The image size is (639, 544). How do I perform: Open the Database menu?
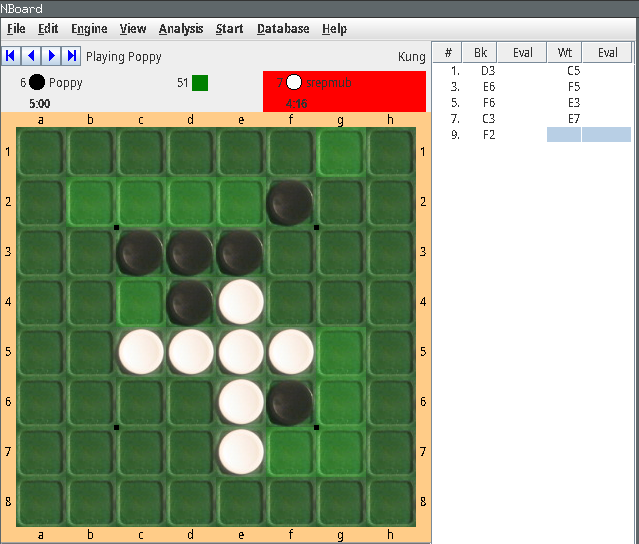[x=283, y=29]
